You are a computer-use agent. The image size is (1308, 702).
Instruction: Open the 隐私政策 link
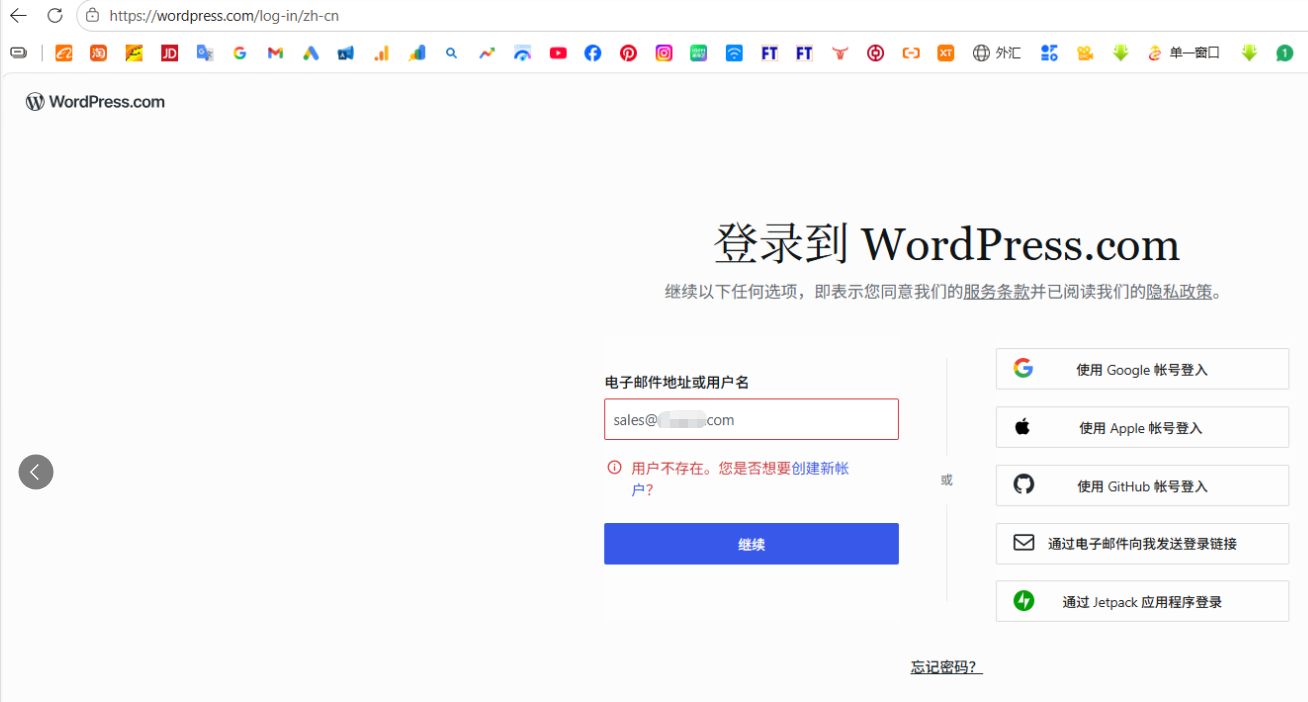1179,292
